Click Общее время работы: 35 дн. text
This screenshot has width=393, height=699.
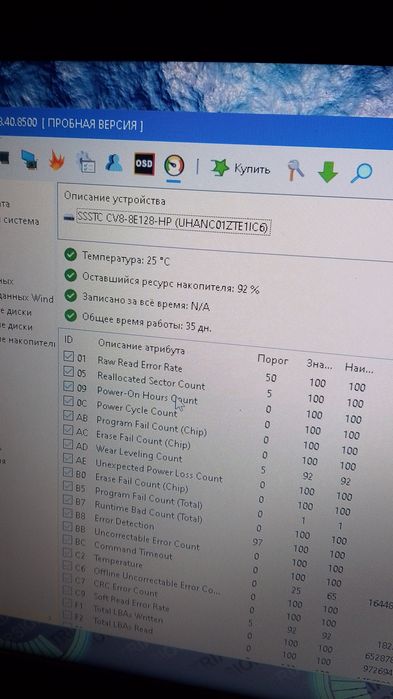[x=147, y=322]
